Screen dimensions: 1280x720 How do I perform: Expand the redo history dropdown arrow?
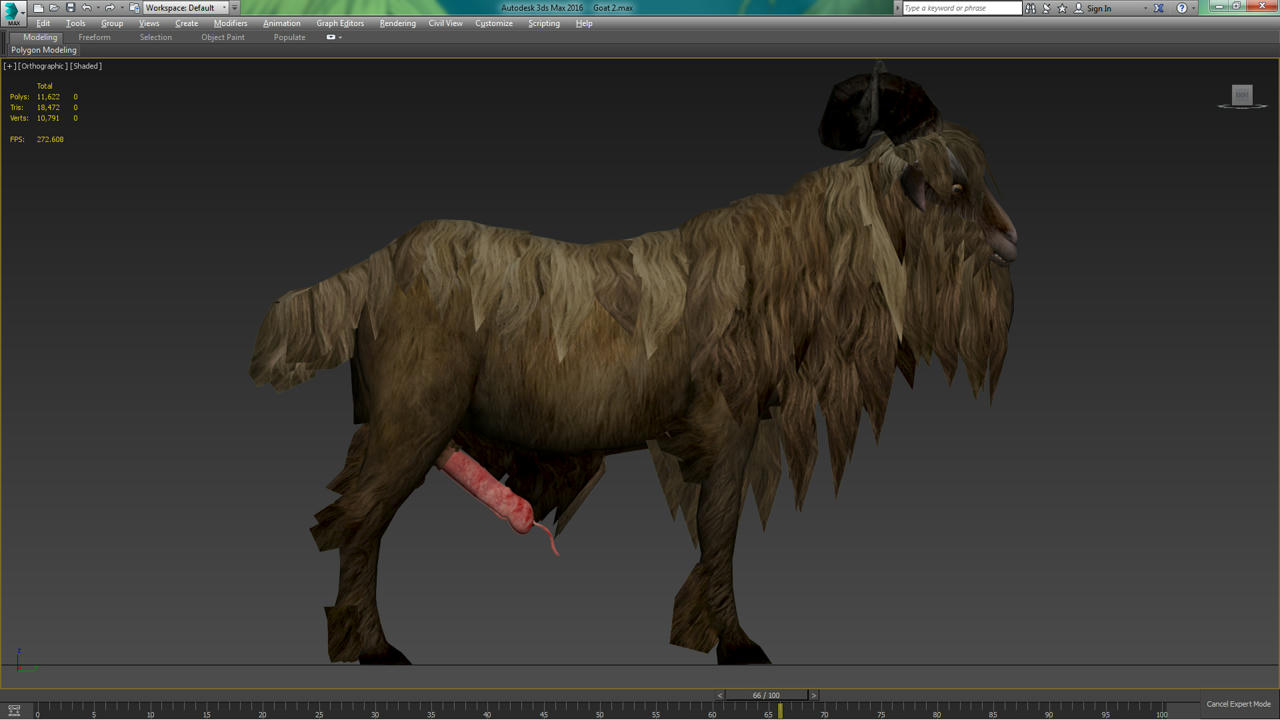(122, 8)
